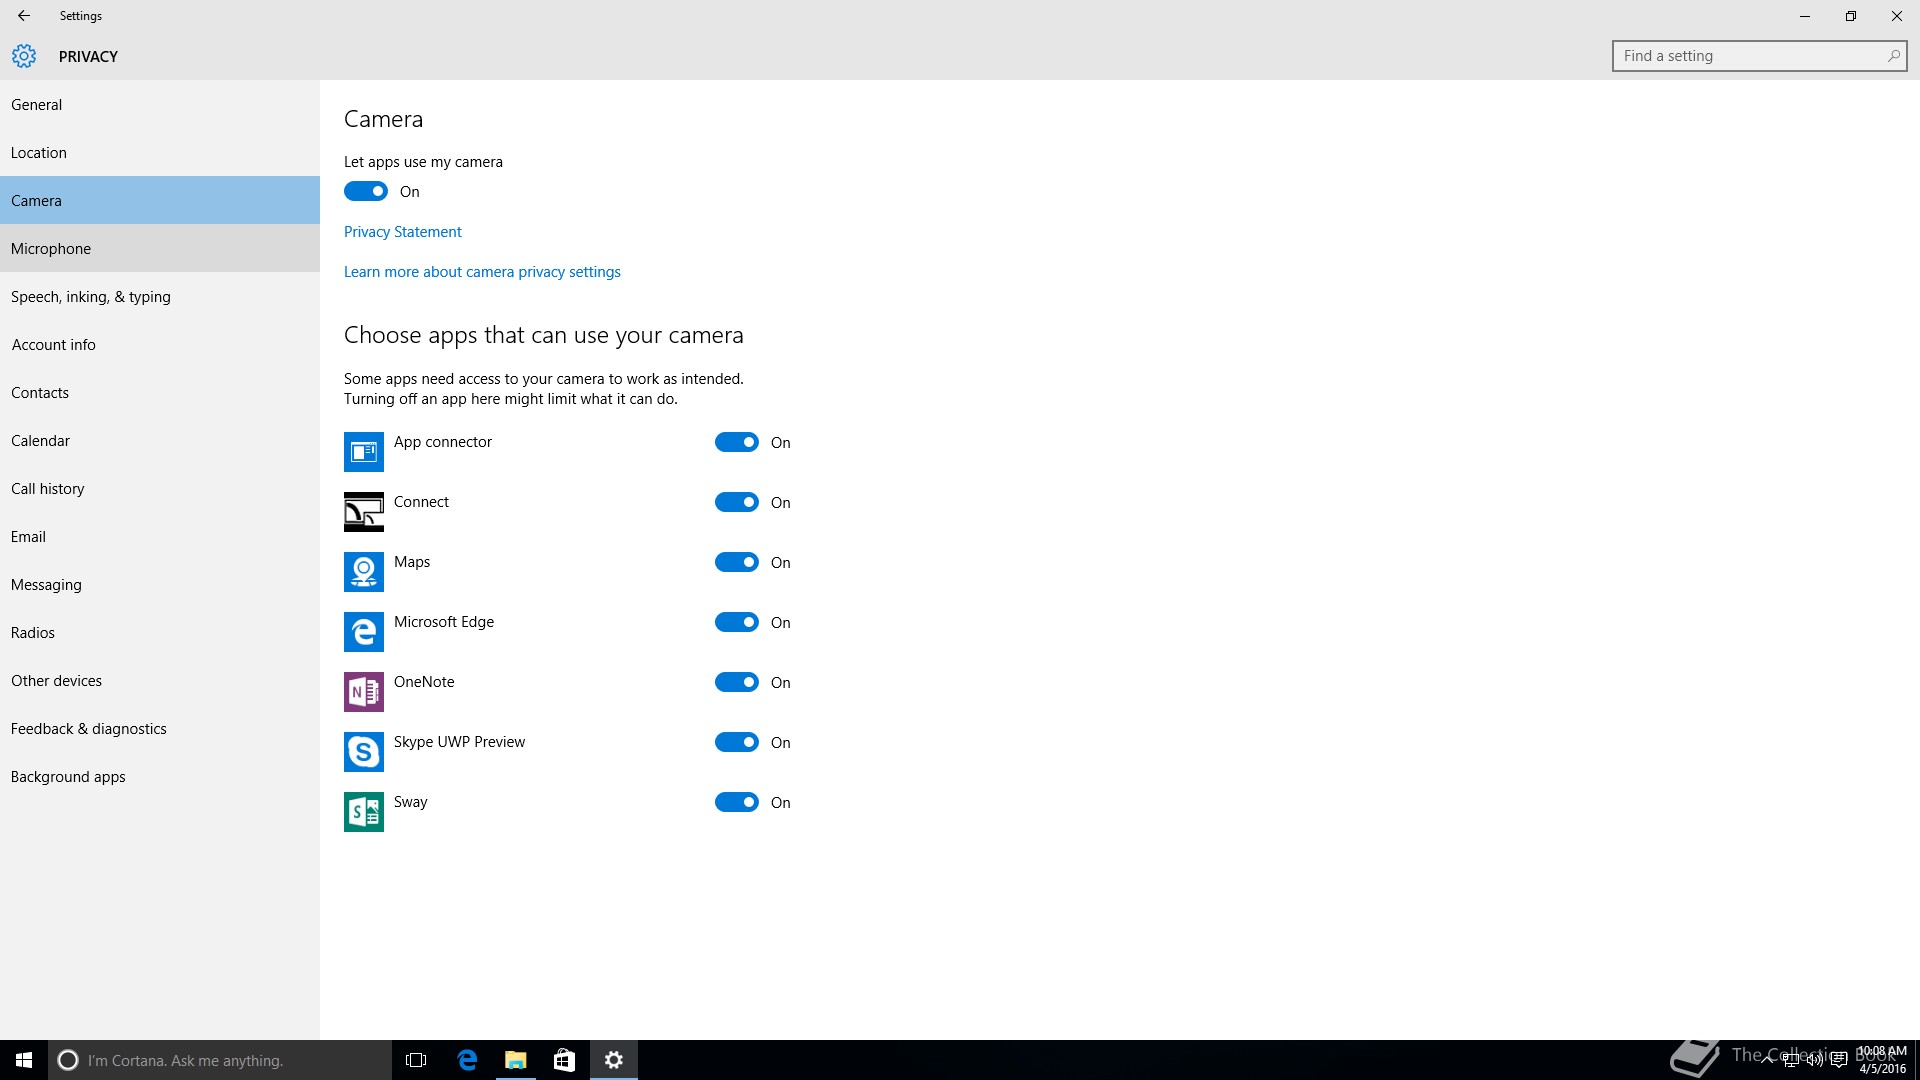Screen dimensions: 1920x1080
Task: Click the volume icon in system tray
Action: pyautogui.click(x=1814, y=1061)
